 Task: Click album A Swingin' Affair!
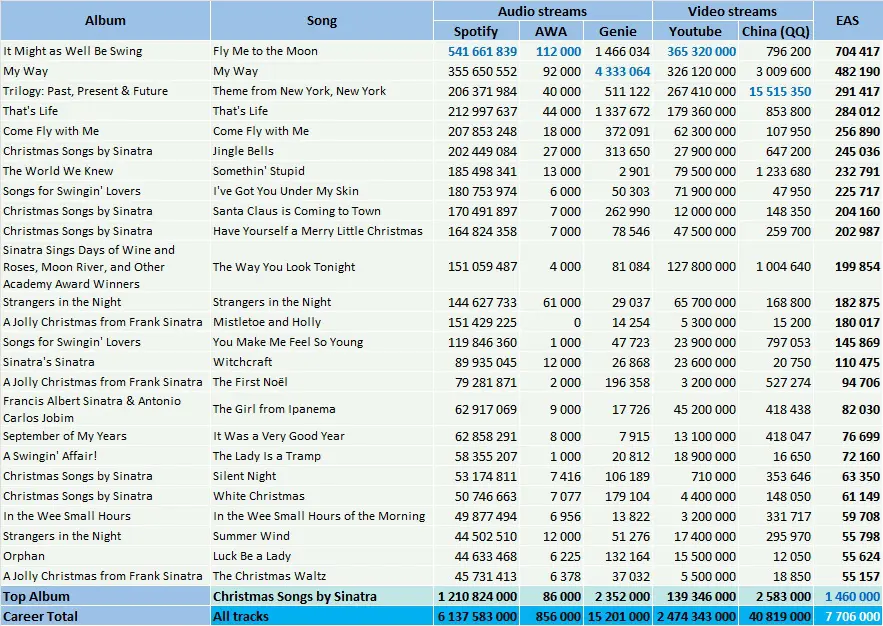(x=50, y=456)
